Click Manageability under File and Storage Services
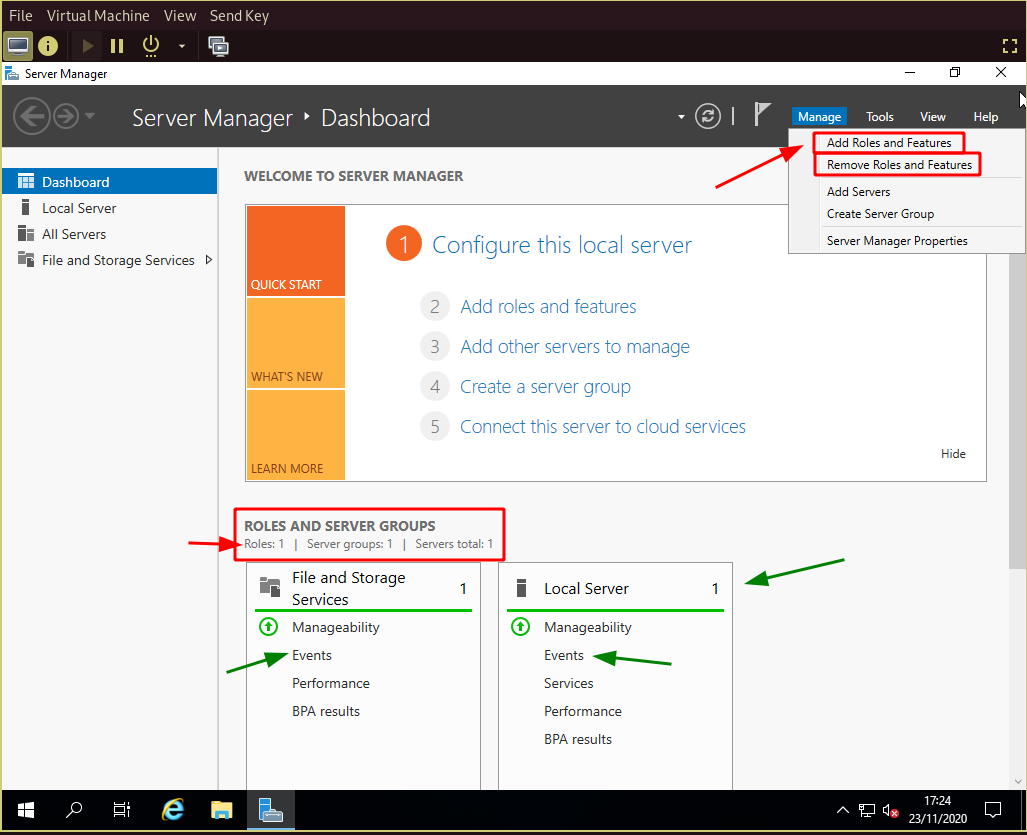The image size is (1027, 835). [335, 627]
